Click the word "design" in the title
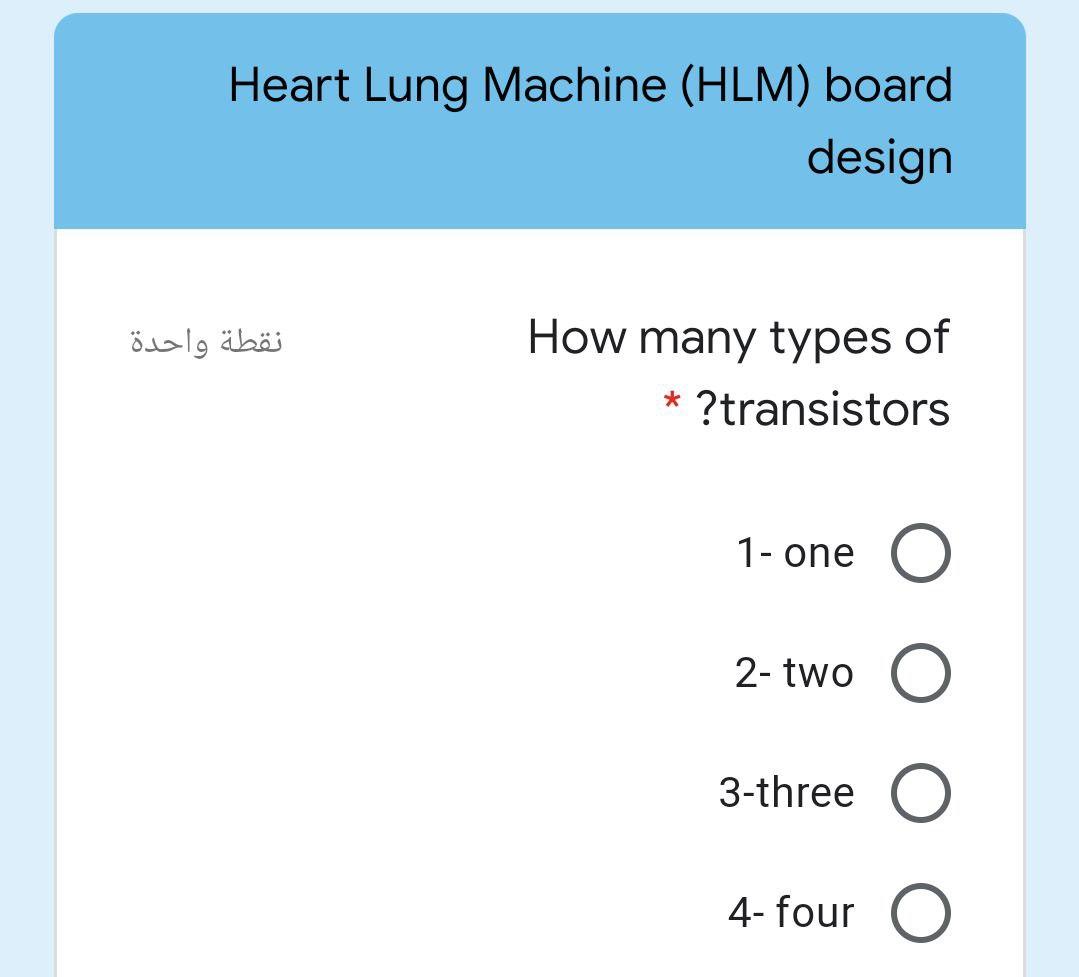 (881, 156)
